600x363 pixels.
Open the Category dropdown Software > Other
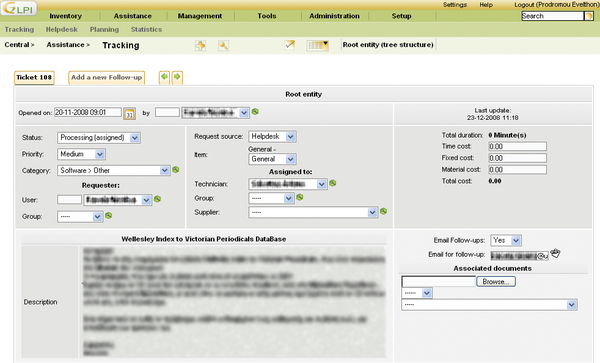coord(114,171)
